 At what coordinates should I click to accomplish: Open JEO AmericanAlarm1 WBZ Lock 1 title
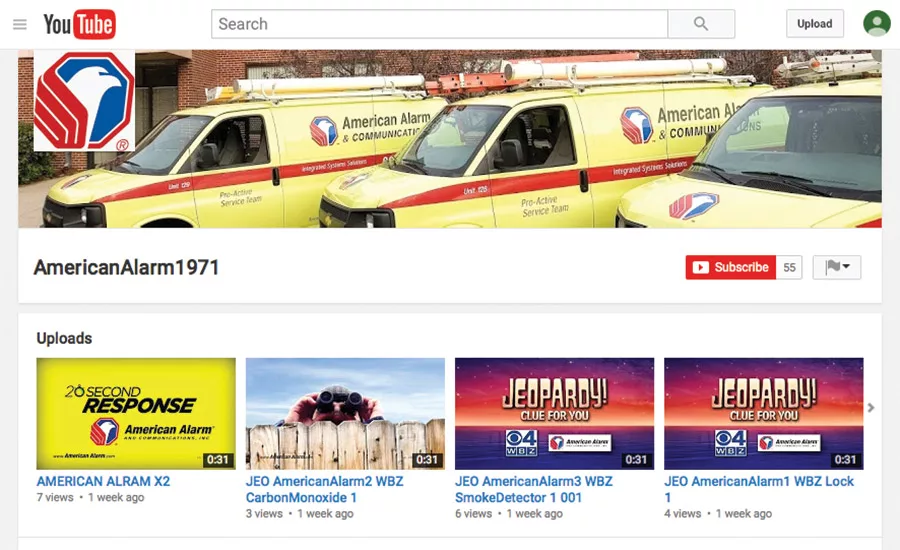coord(759,489)
